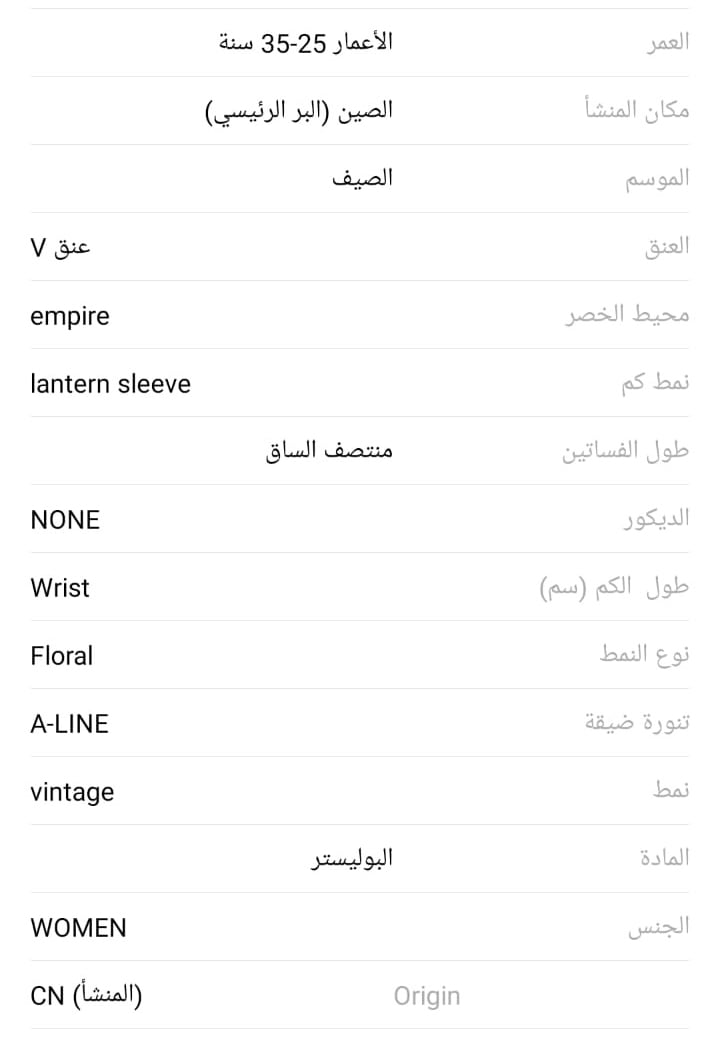Select the China mainland origin value
Image resolution: width=720 pixels, height=1042 pixels.
[299, 111]
